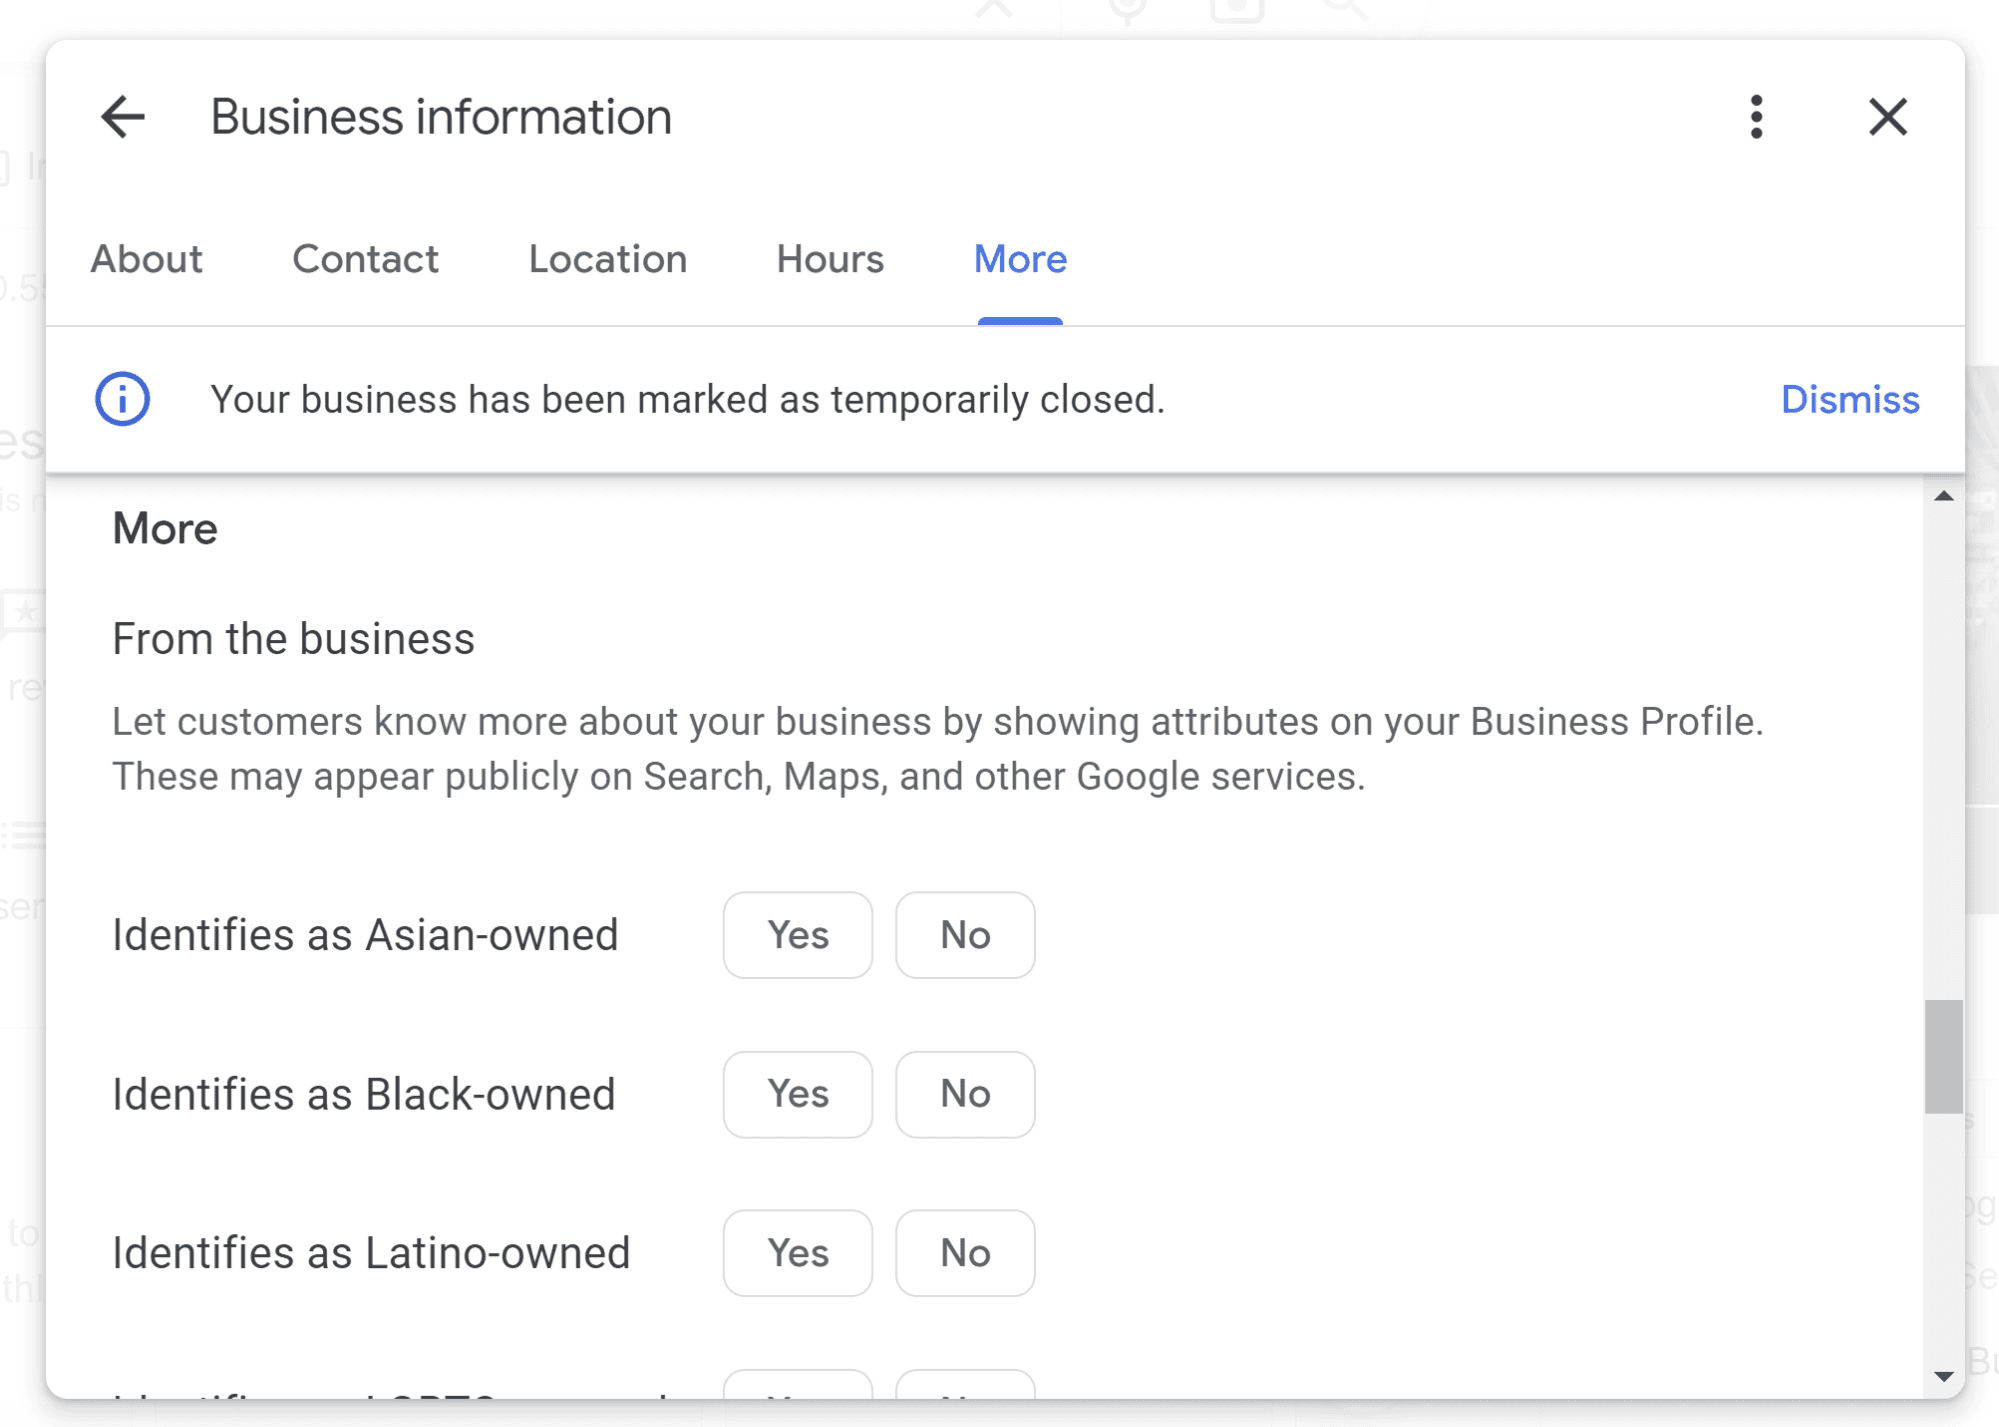
Task: Choose No for Black-owned
Action: click(964, 1094)
